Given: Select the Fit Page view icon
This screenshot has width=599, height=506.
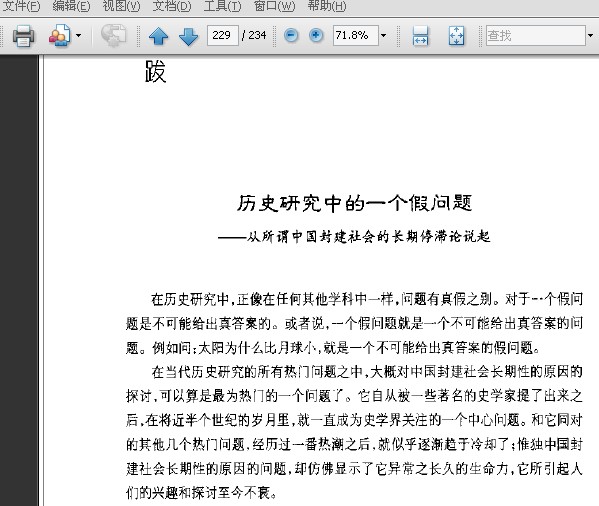Looking at the screenshot, I should pos(456,36).
